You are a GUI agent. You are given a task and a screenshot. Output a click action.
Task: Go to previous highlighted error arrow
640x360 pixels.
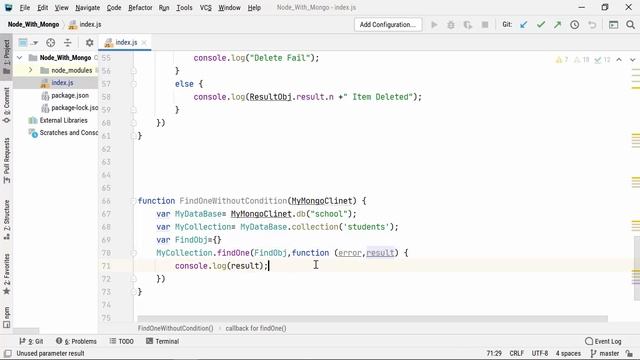pyautogui.click(x=619, y=60)
